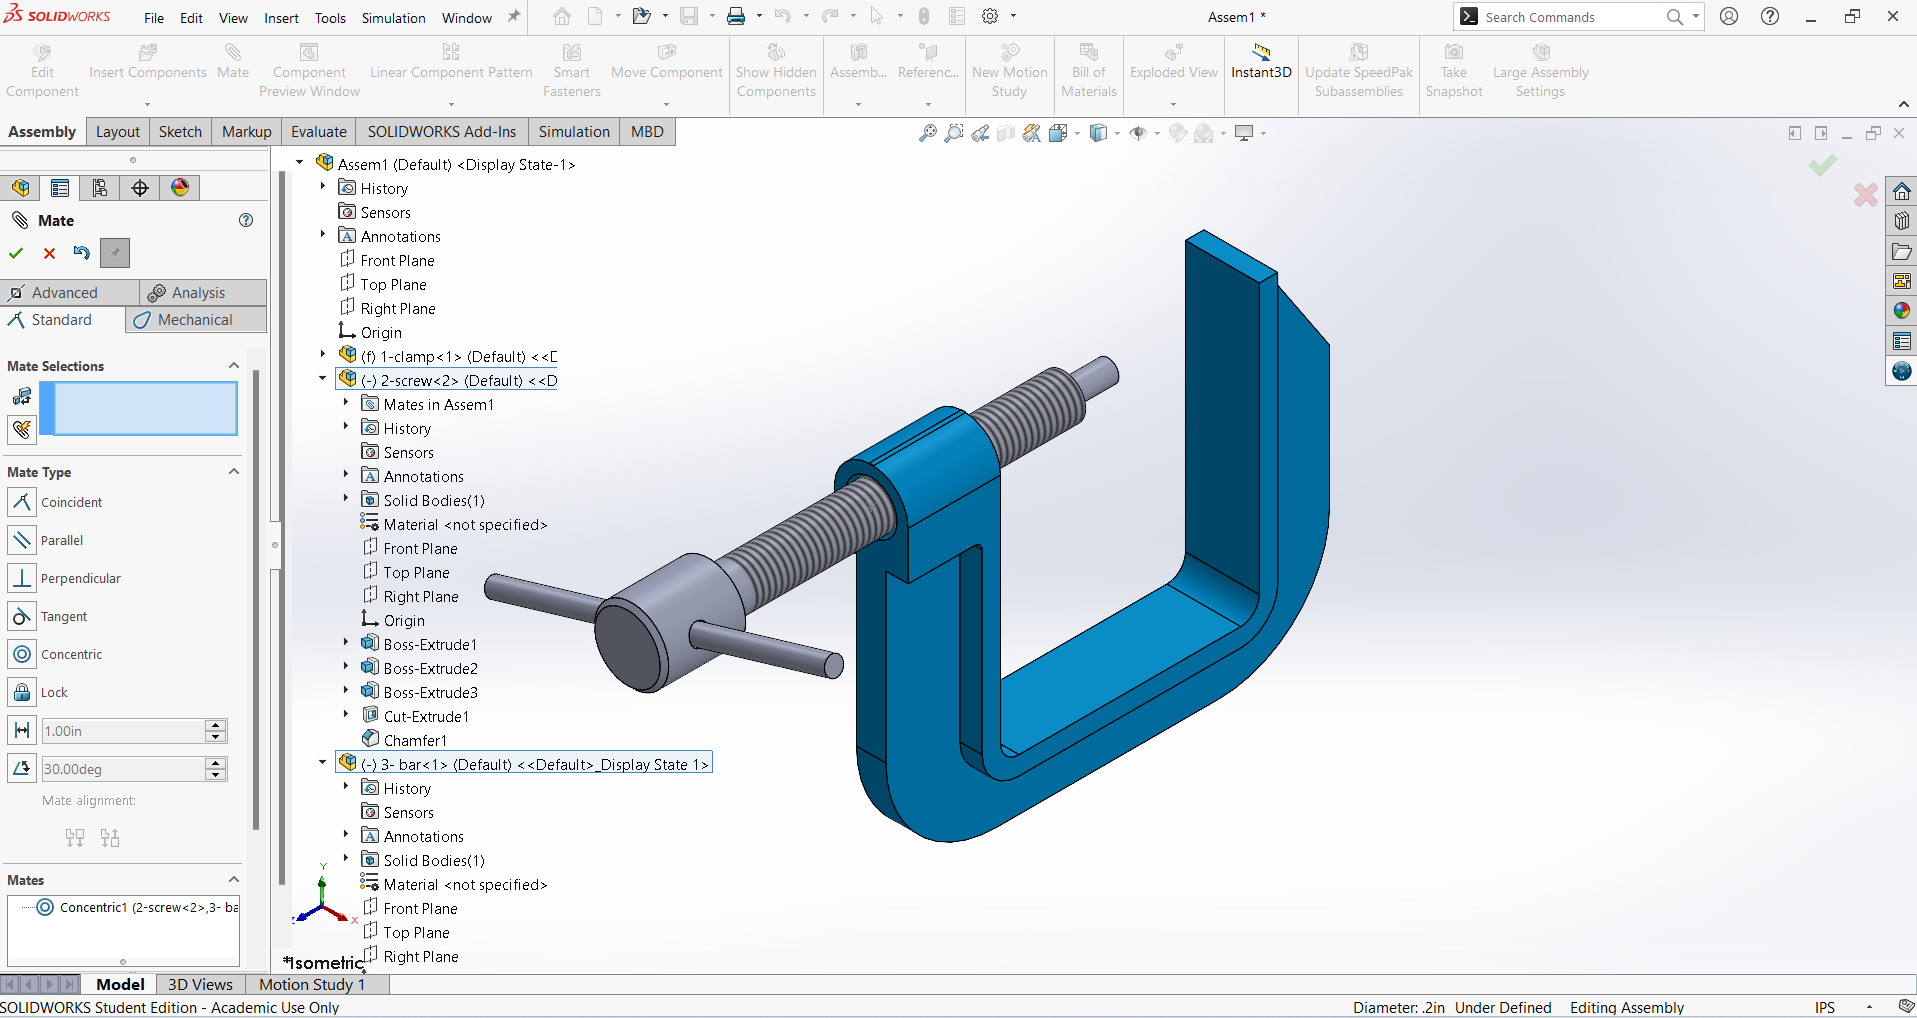
Task: Open Mate help question mark
Action: pos(246,220)
